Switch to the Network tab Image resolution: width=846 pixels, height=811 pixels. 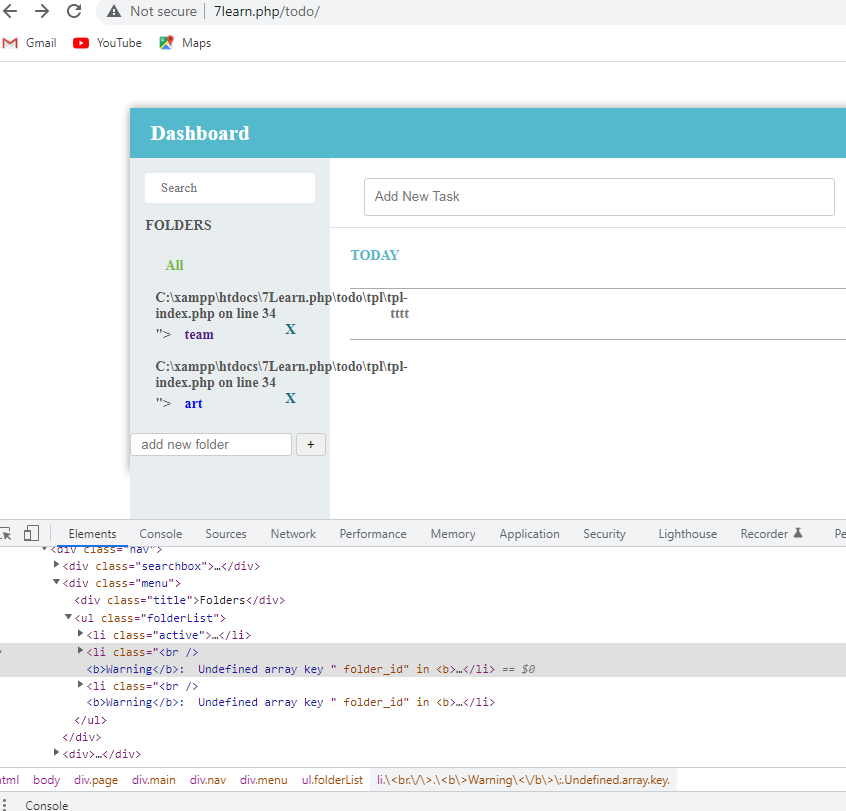pyautogui.click(x=293, y=534)
